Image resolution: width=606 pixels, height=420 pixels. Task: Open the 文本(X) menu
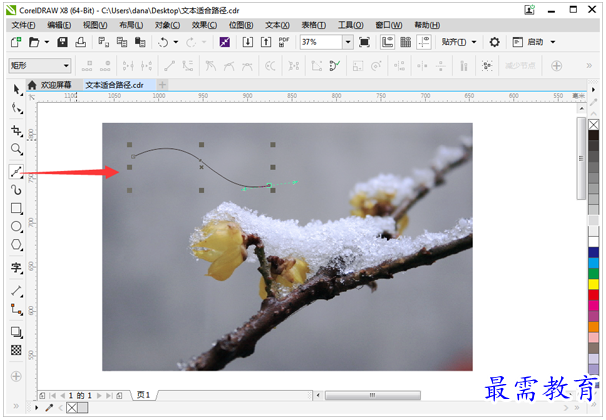point(277,25)
